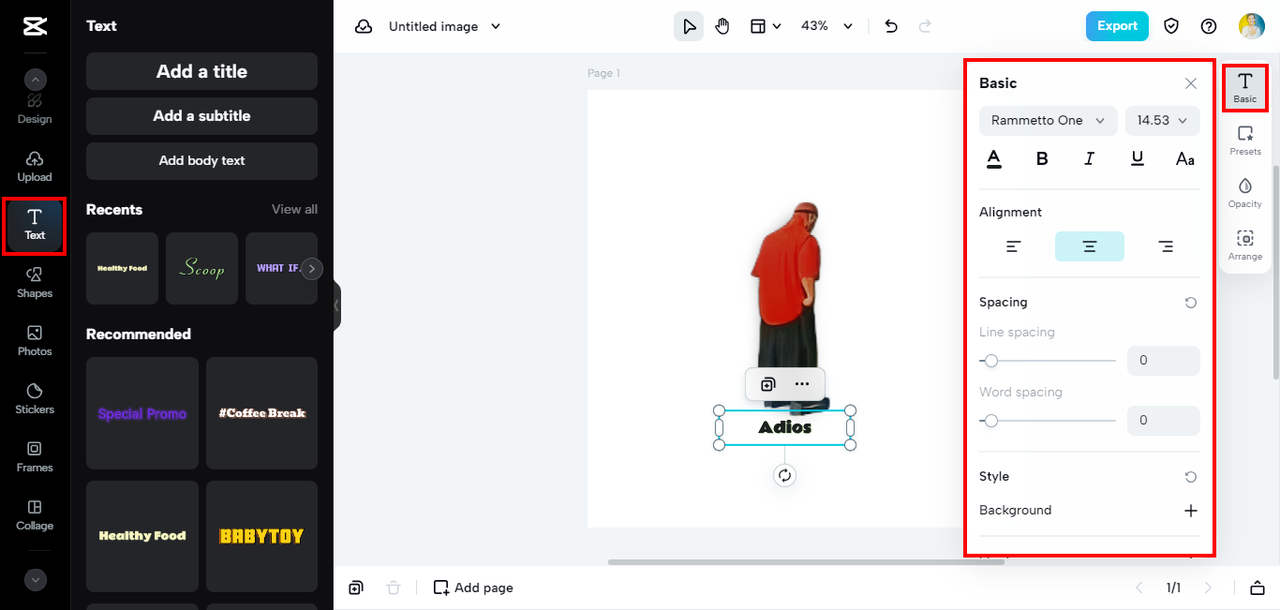
Task: Open the Frames sidebar panel
Action: click(x=35, y=457)
